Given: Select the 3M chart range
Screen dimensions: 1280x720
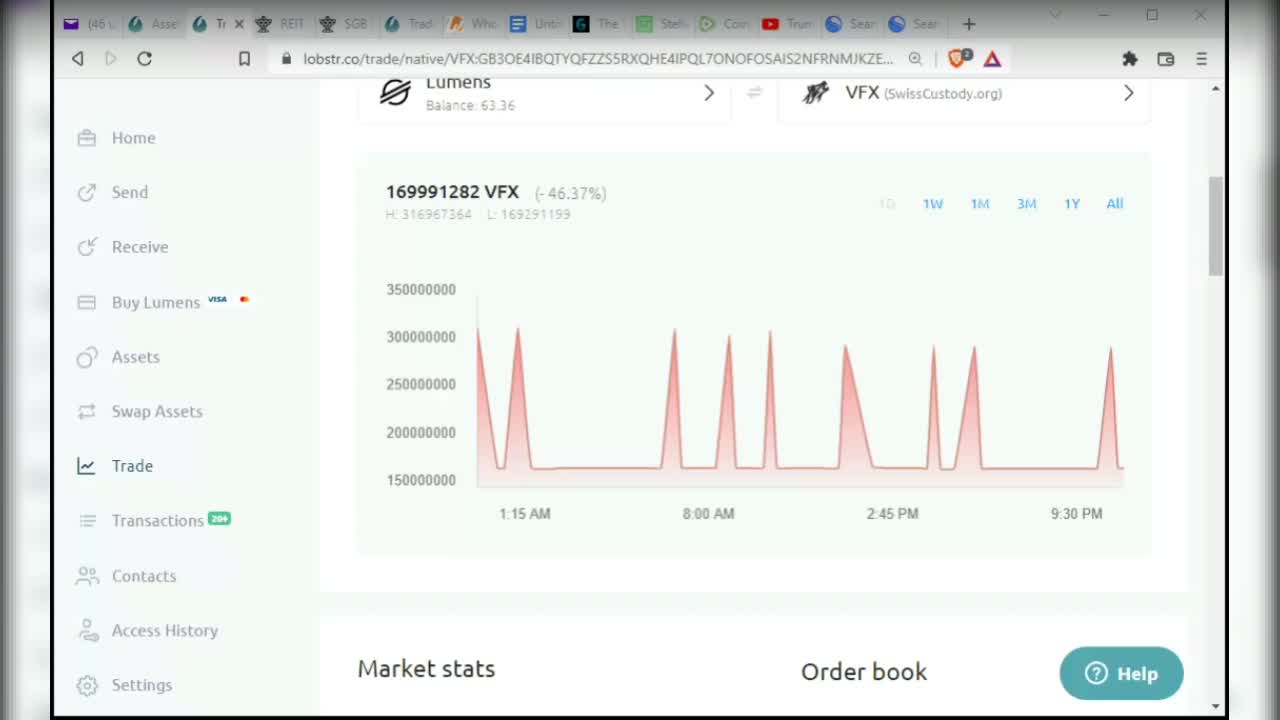Looking at the screenshot, I should [x=1027, y=204].
